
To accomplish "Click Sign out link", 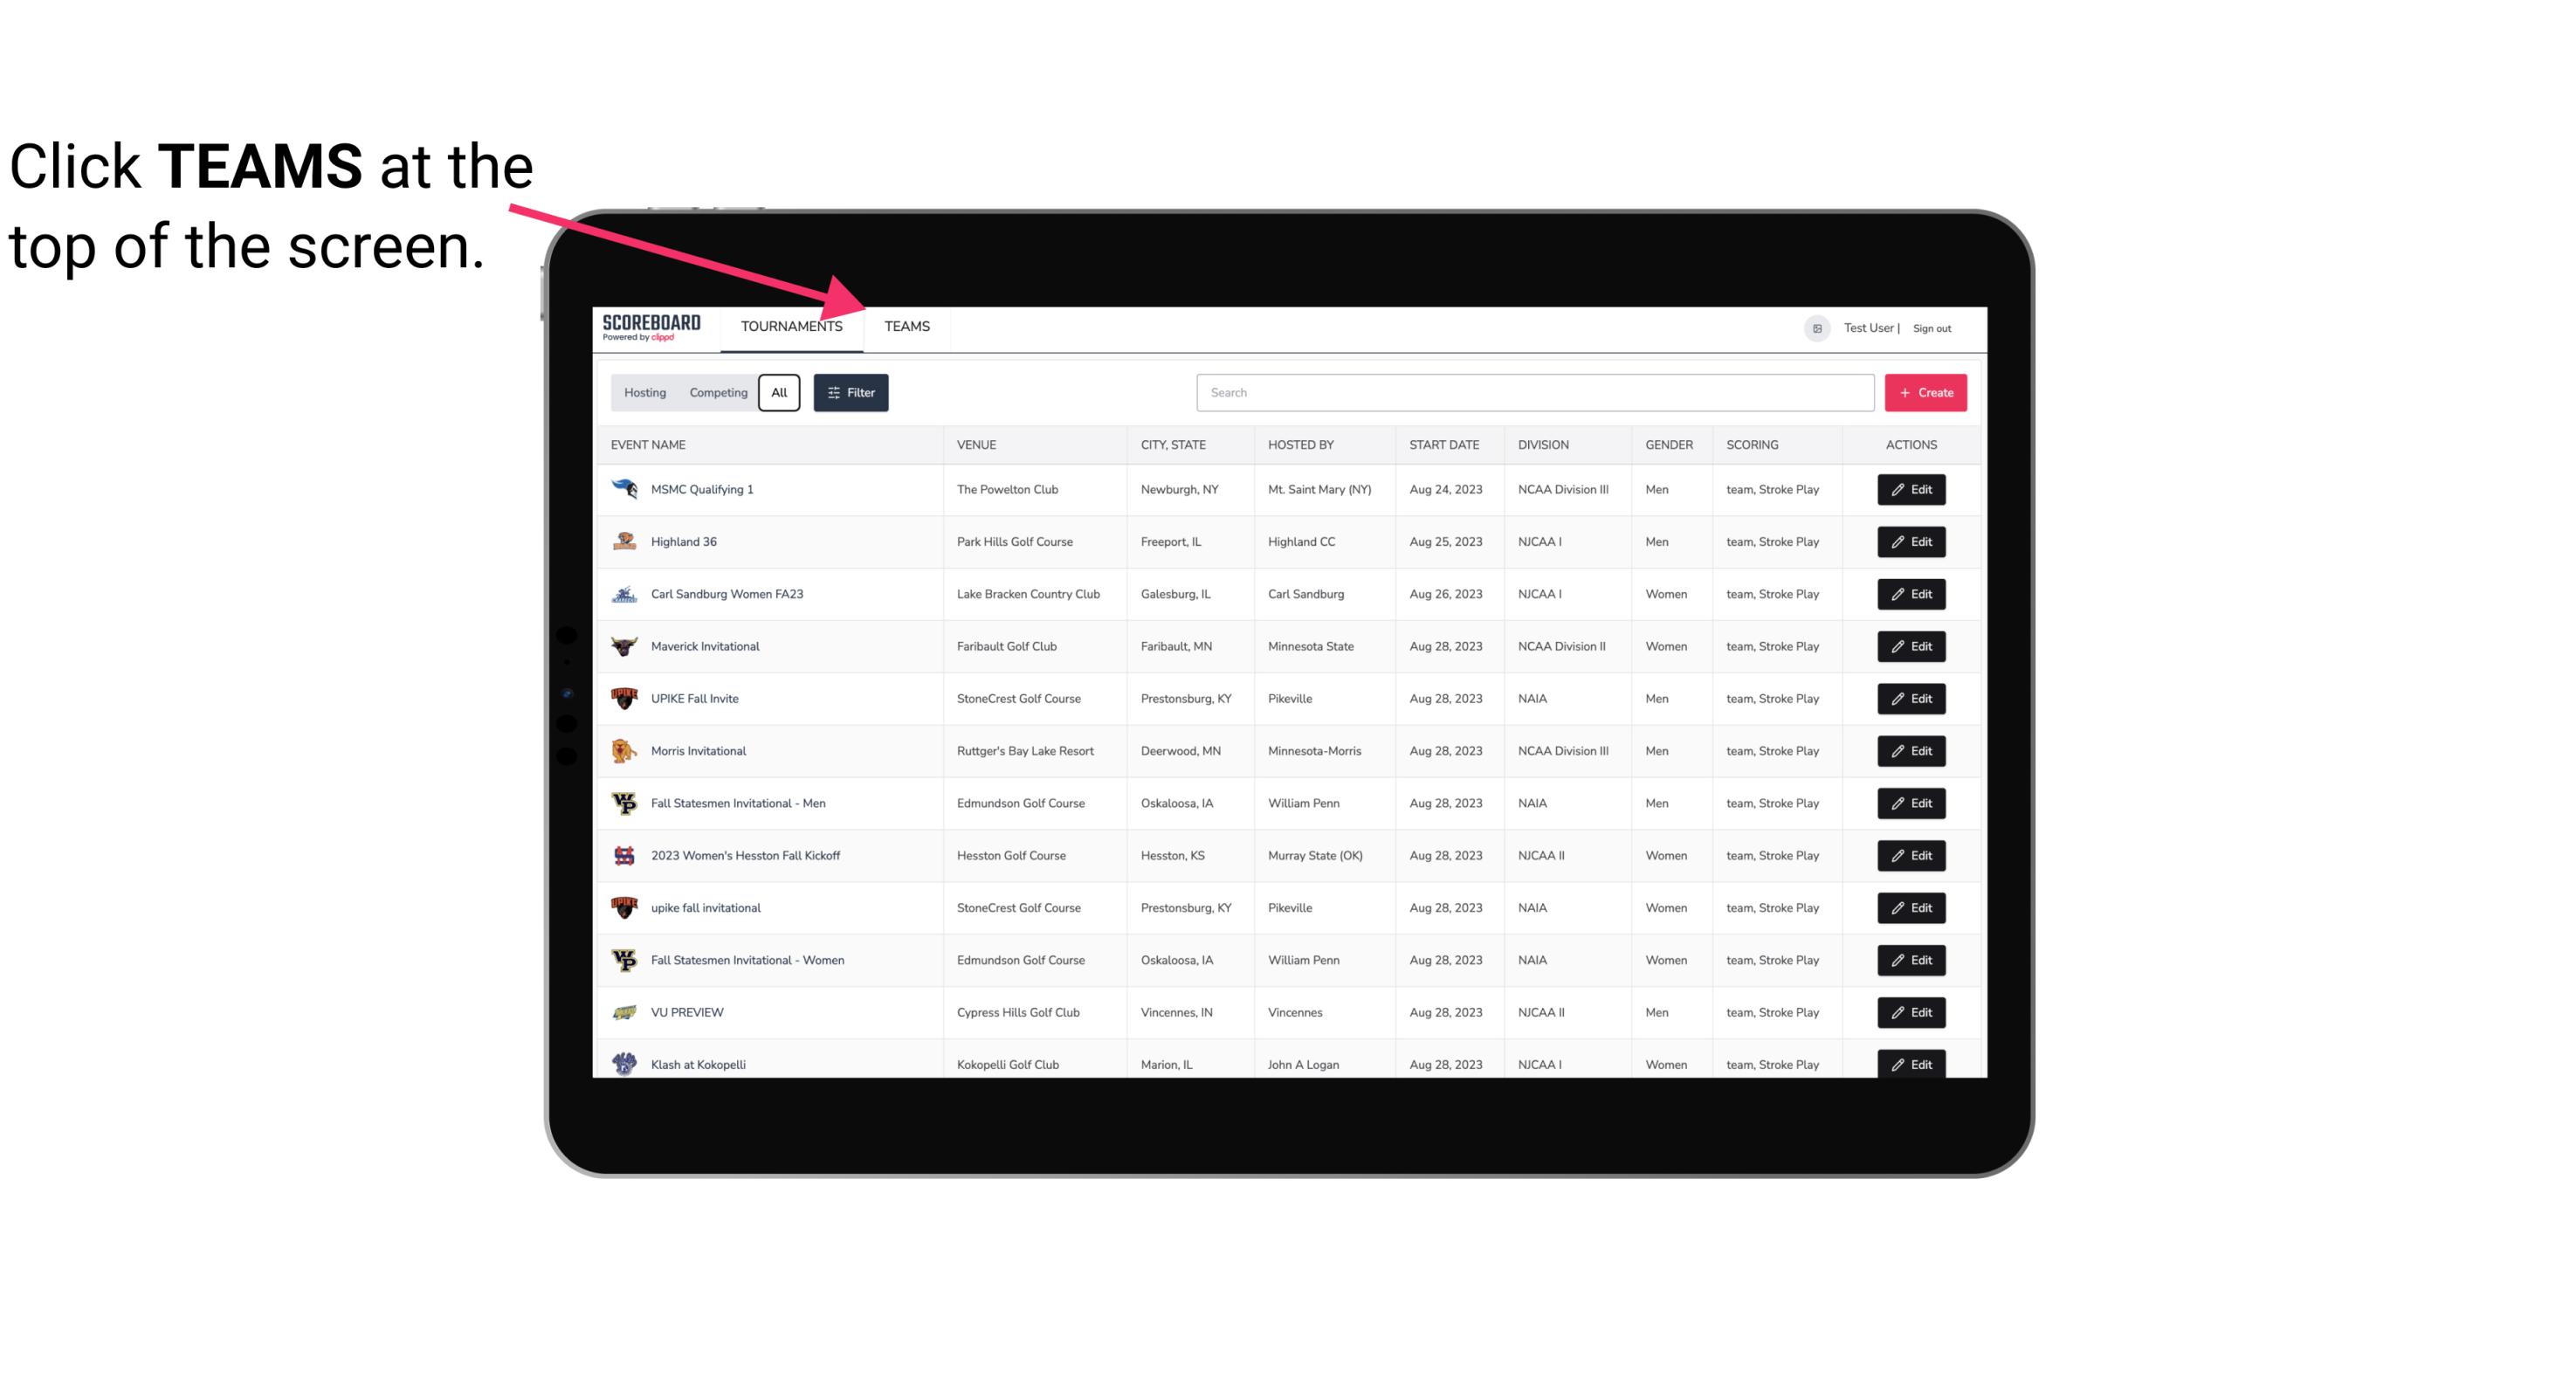I will 1932,326.
